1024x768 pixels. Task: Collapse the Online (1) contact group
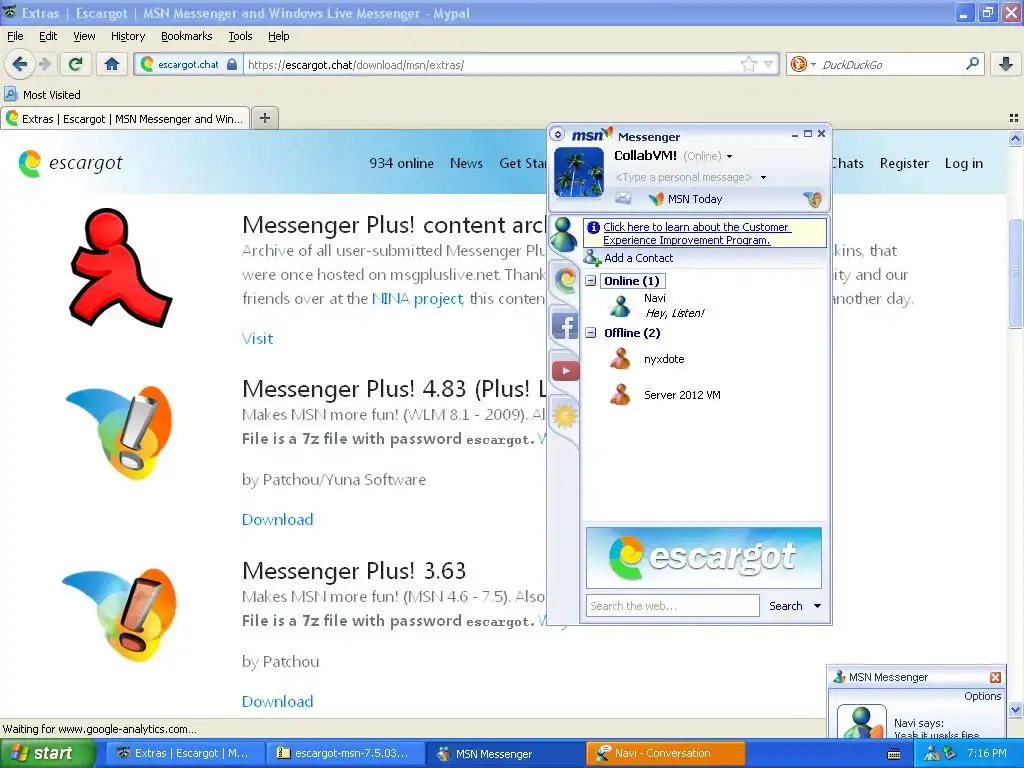(590, 281)
